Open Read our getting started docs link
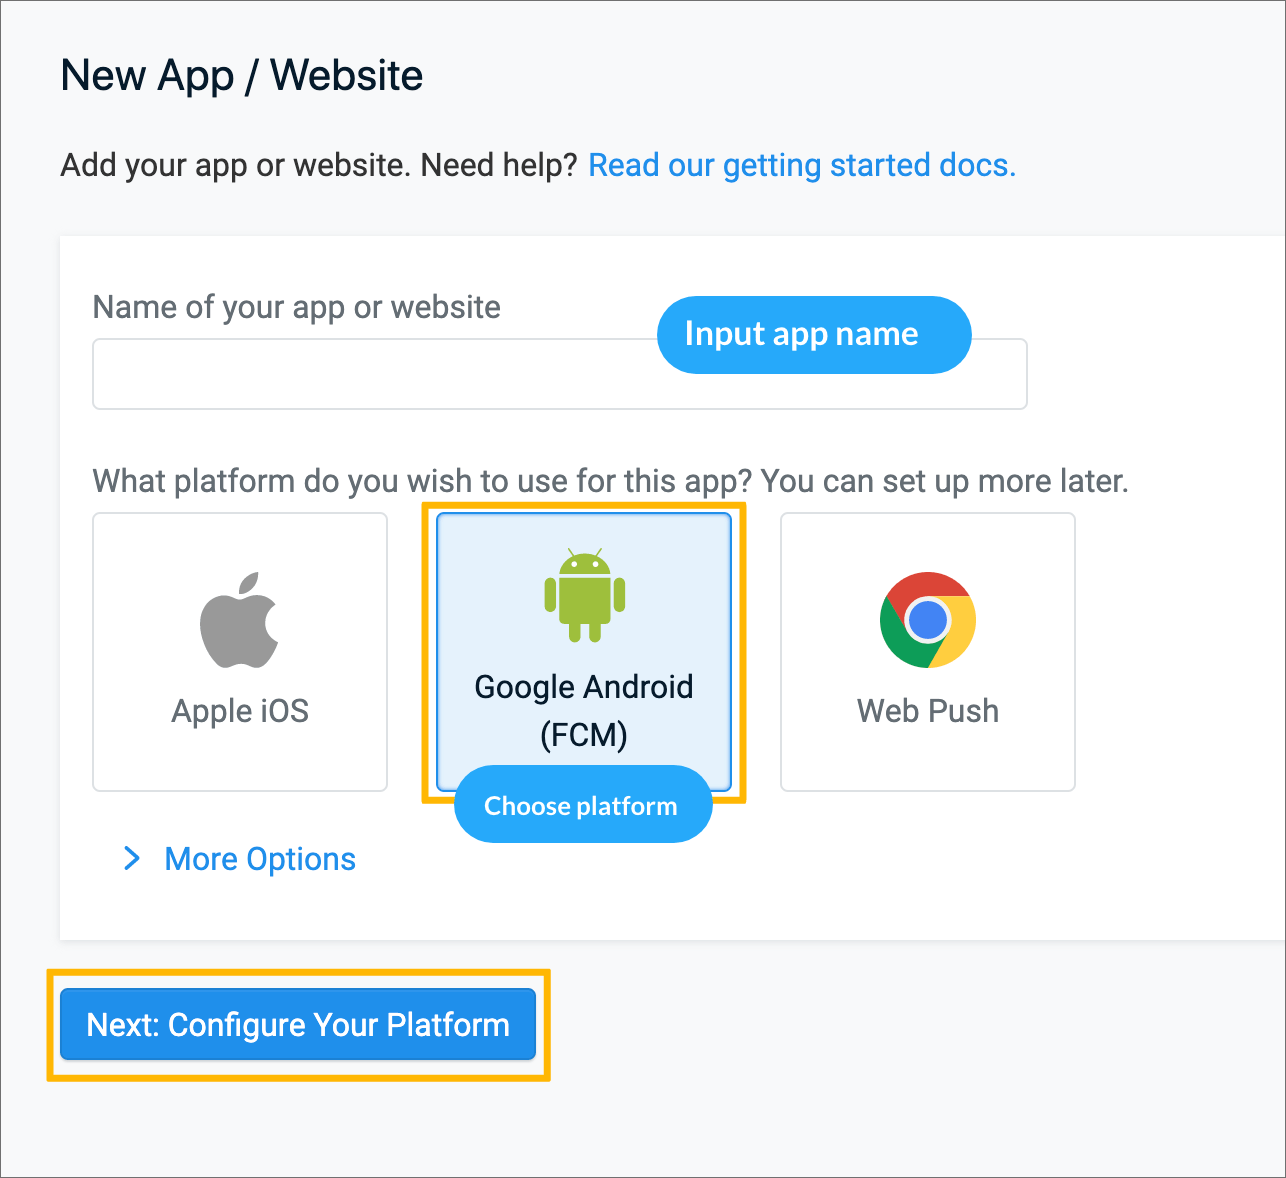The height and width of the screenshot is (1178, 1286). (x=802, y=165)
